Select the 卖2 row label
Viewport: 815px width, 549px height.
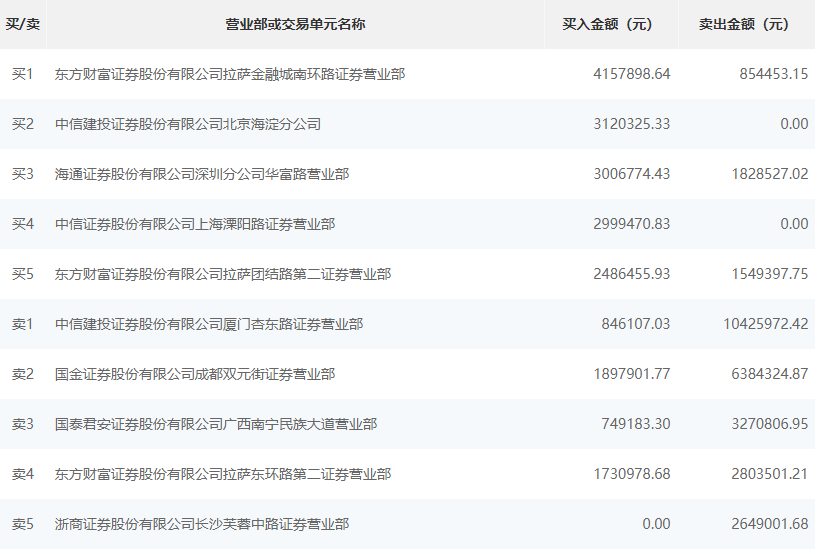(x=22, y=374)
